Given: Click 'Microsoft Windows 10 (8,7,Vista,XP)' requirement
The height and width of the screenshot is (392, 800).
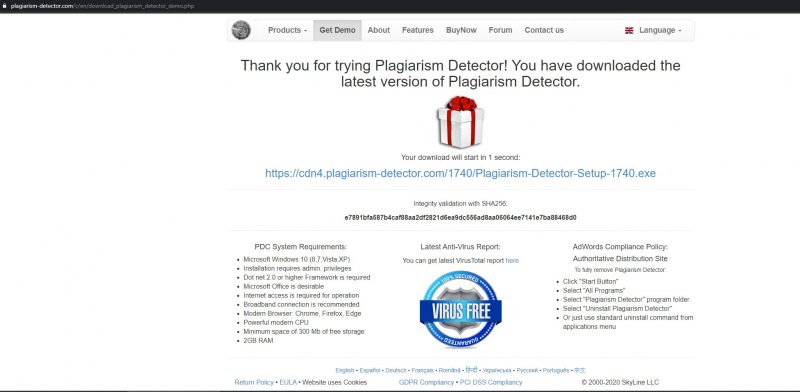Looking at the screenshot, I should (x=296, y=259).
